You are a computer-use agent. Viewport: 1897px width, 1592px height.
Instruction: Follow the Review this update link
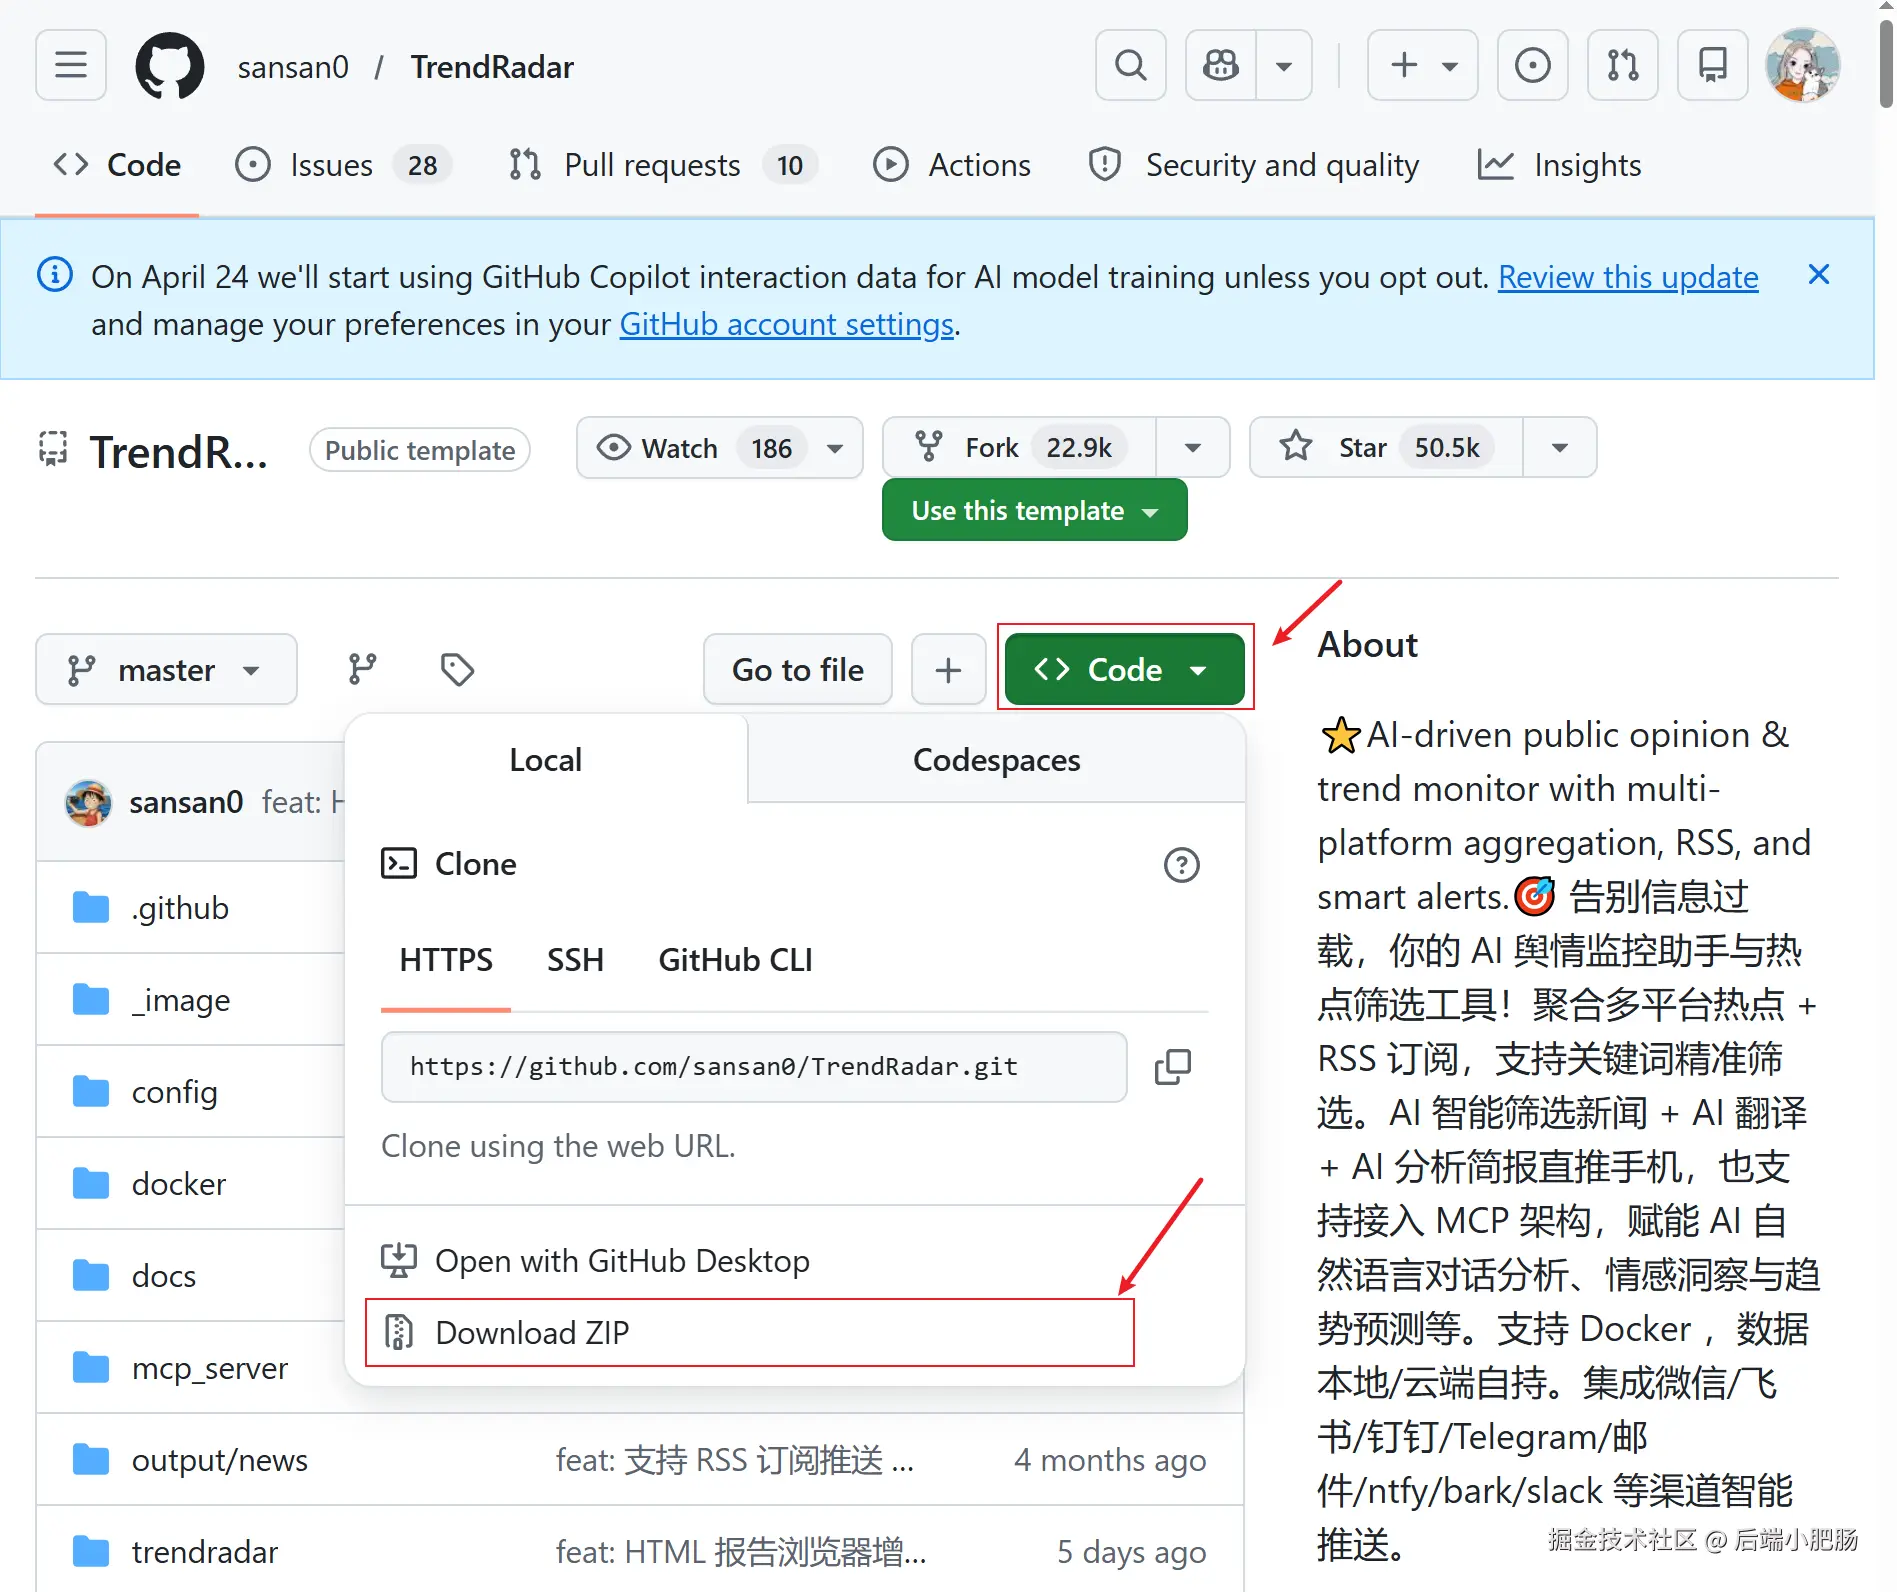(x=1628, y=277)
